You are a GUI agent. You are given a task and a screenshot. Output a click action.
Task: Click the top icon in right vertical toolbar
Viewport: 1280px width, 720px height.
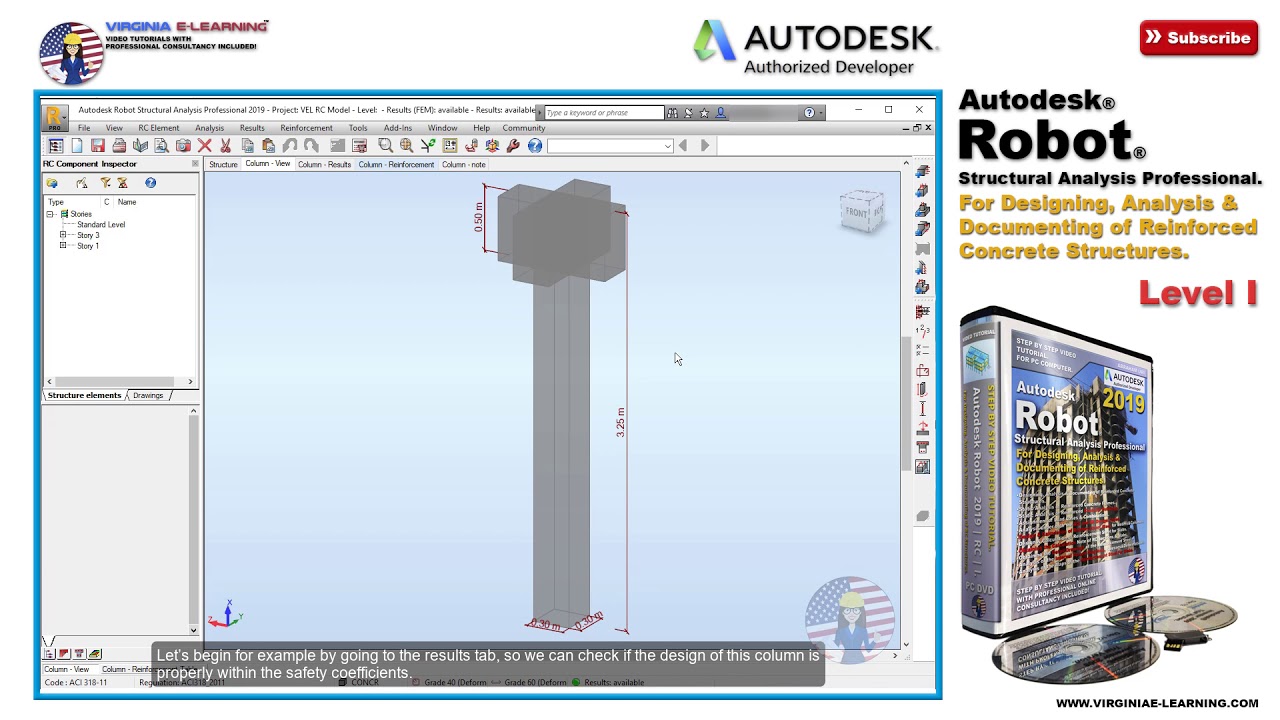922,171
